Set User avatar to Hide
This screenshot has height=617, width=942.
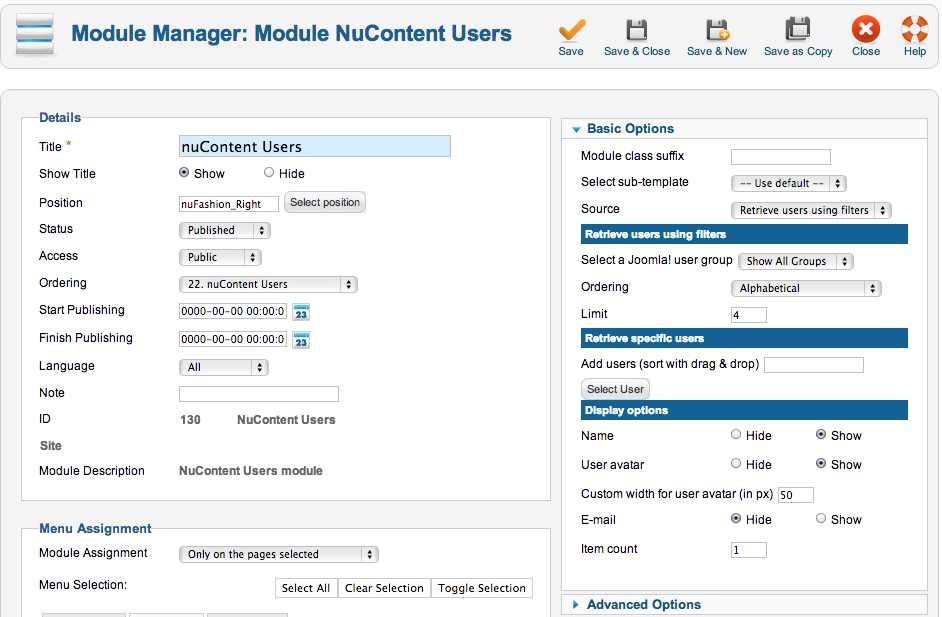[736, 463]
